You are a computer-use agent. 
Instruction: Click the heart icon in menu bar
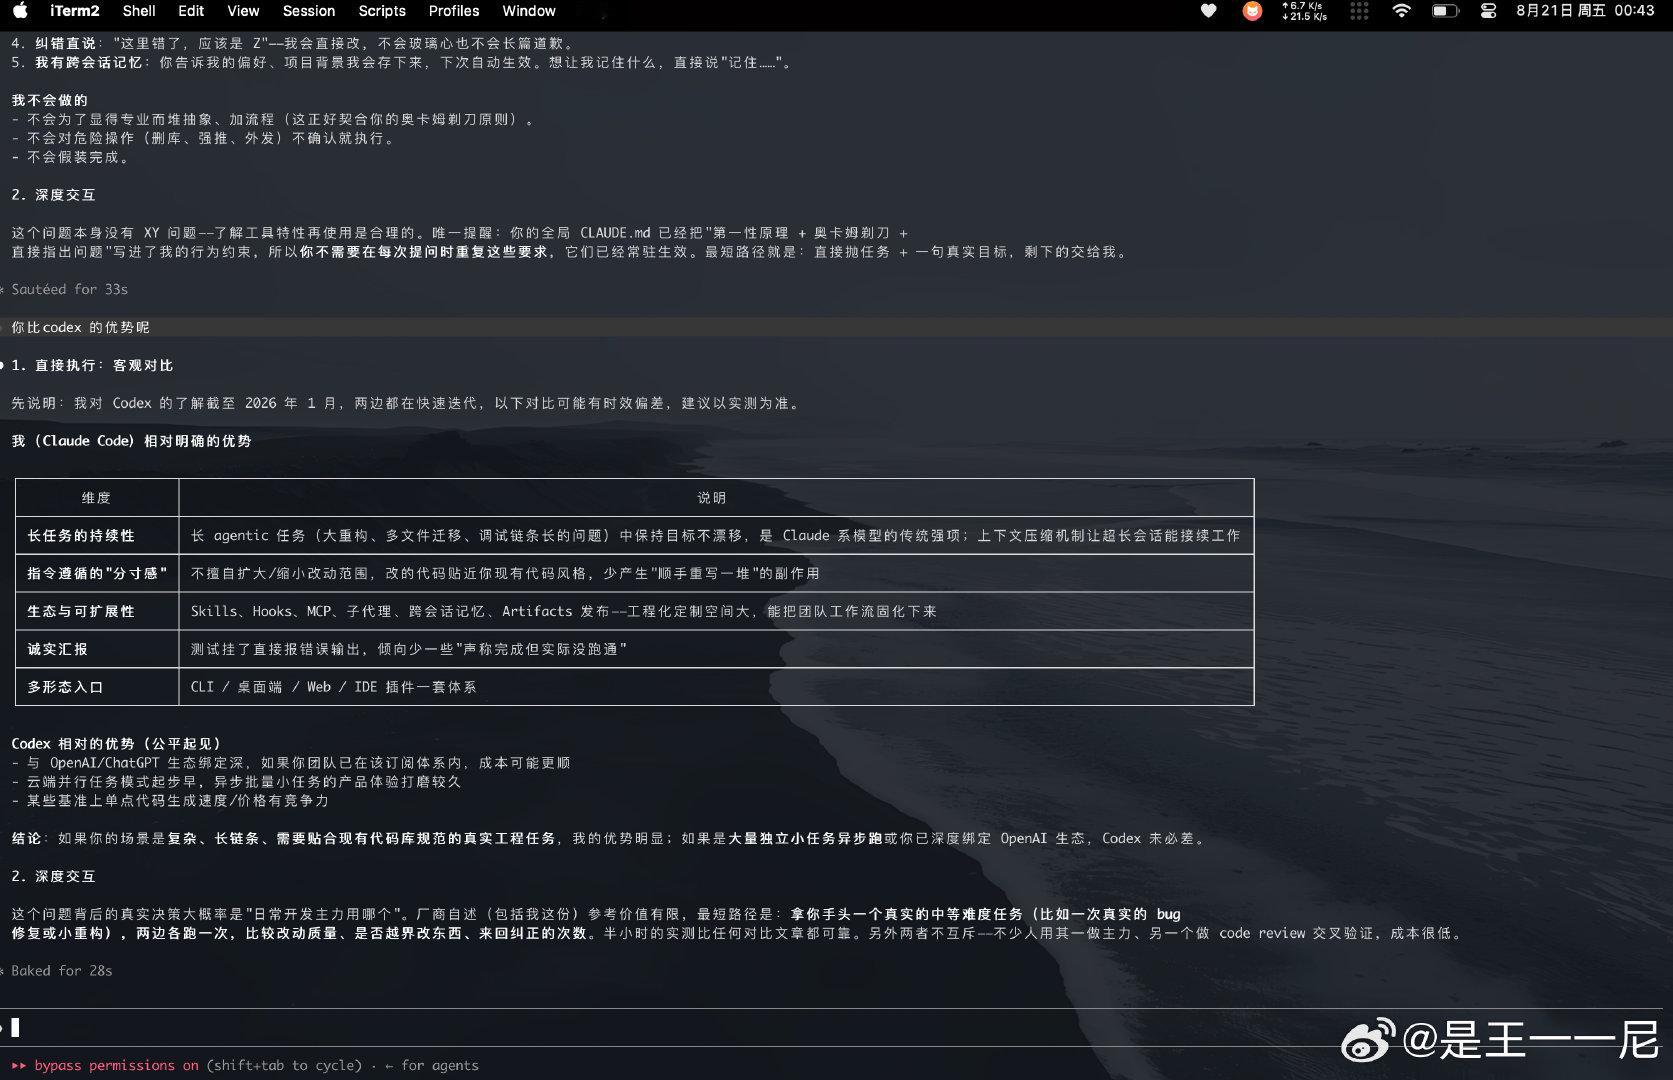1209,11
